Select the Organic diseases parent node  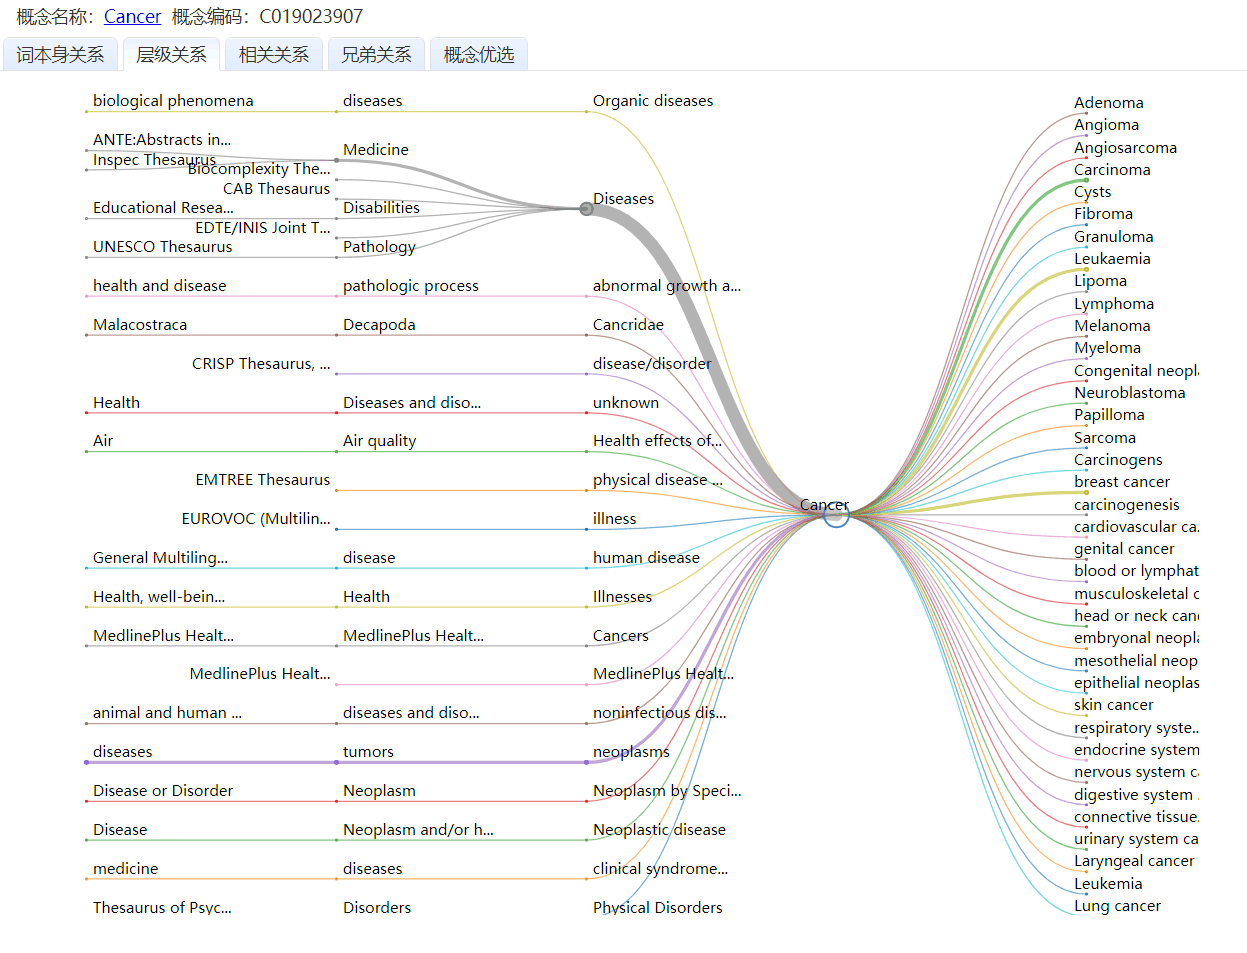coord(652,101)
